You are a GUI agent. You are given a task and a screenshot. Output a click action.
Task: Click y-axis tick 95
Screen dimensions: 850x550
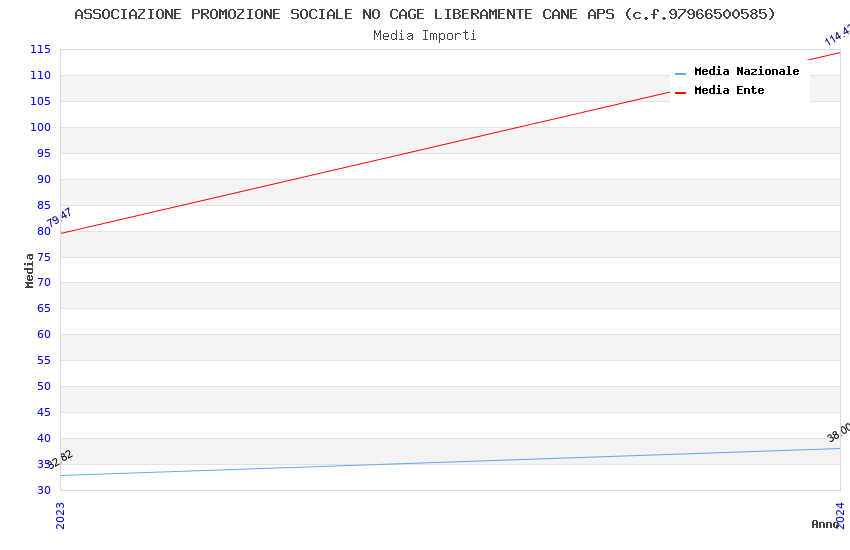44,153
